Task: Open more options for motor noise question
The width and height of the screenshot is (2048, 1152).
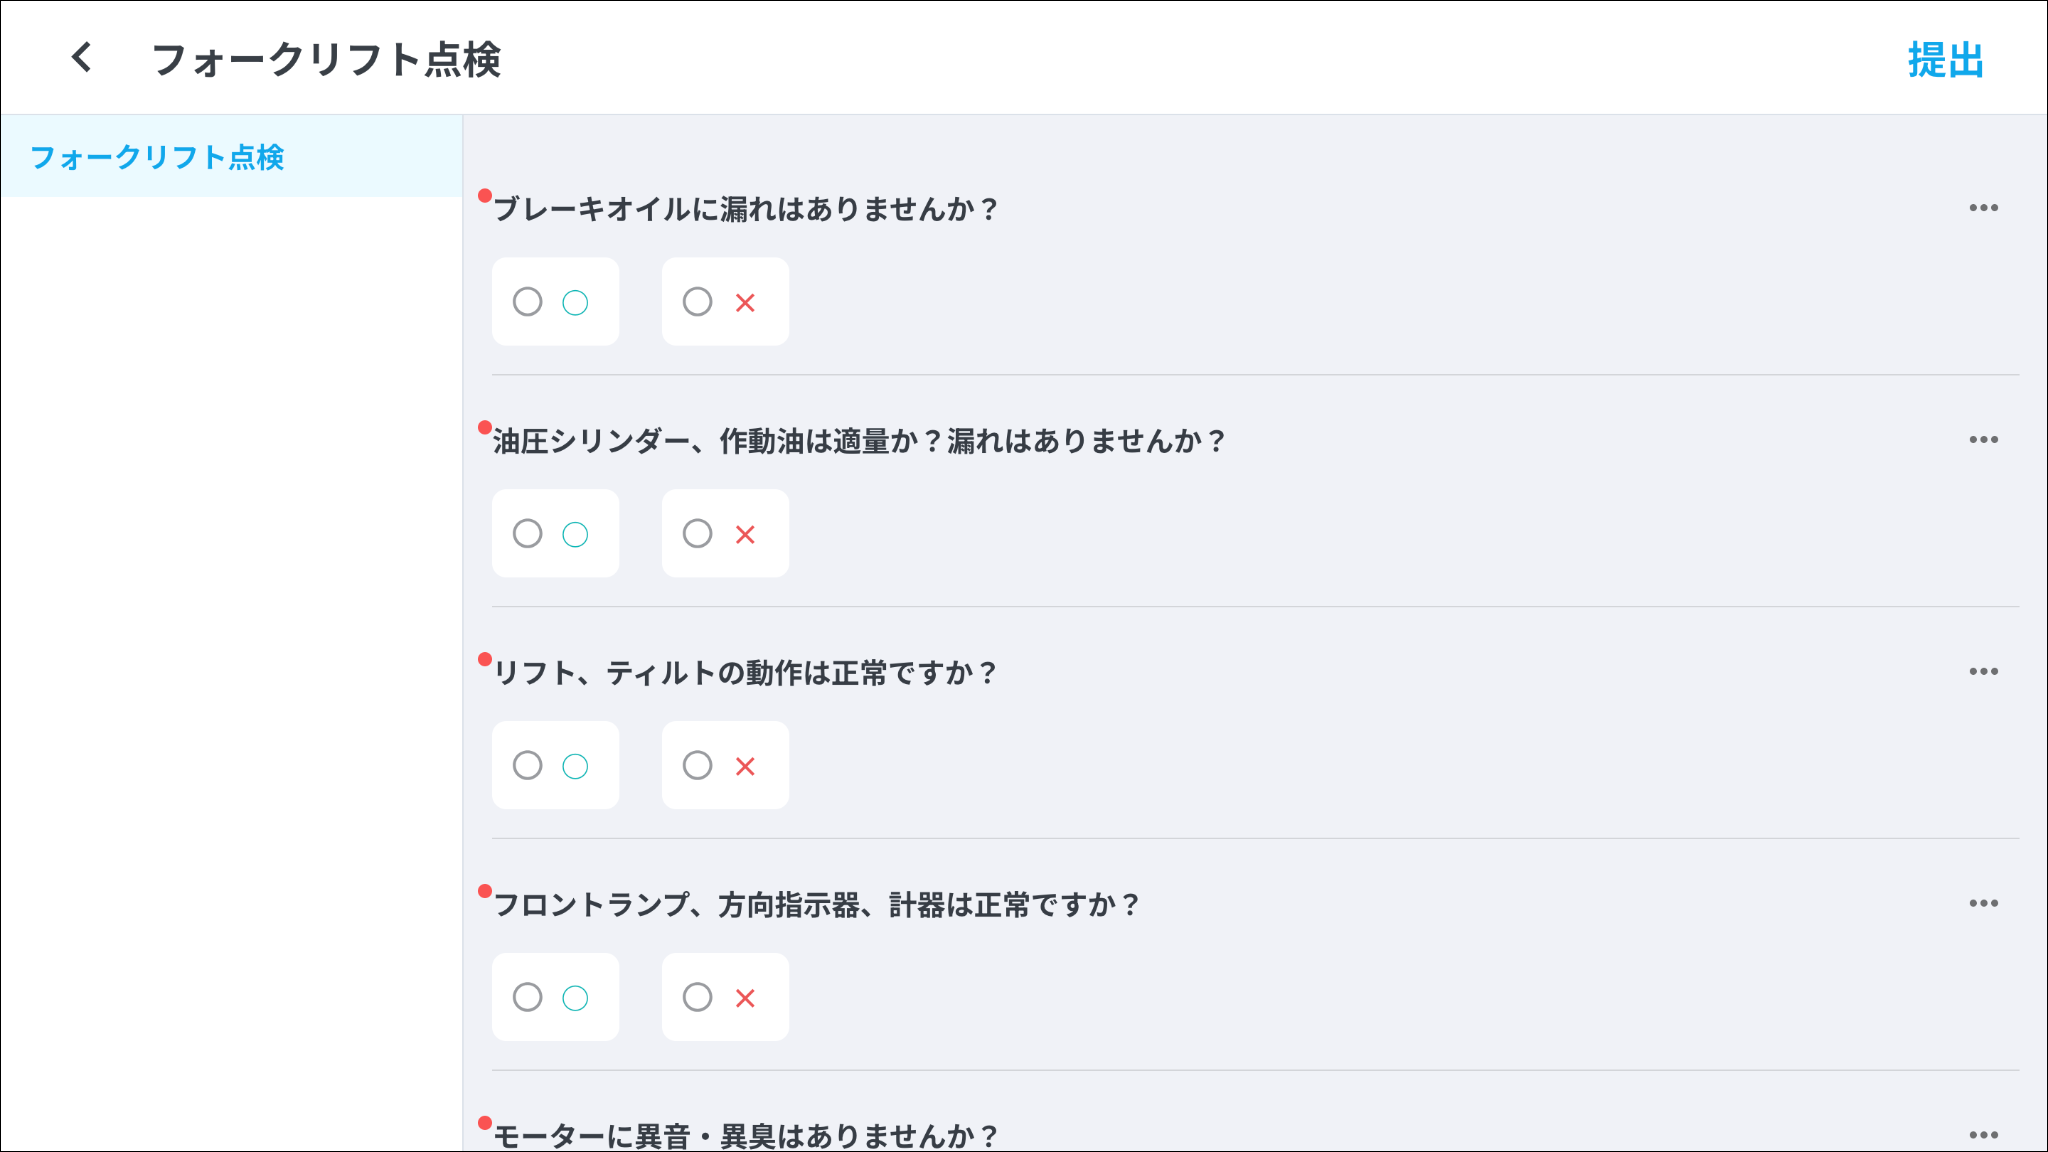Action: click(1983, 1135)
